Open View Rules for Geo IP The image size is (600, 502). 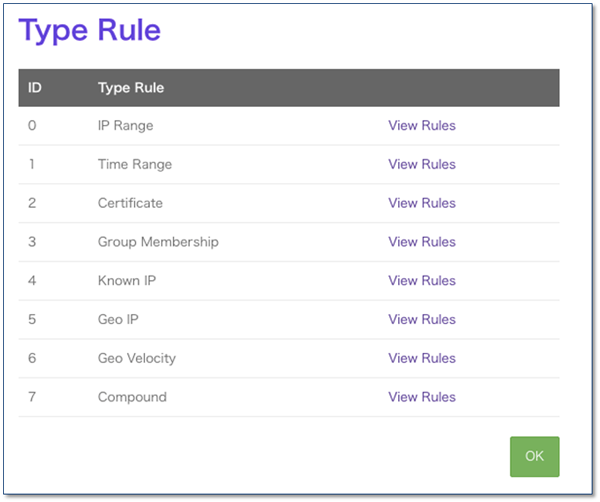click(422, 319)
